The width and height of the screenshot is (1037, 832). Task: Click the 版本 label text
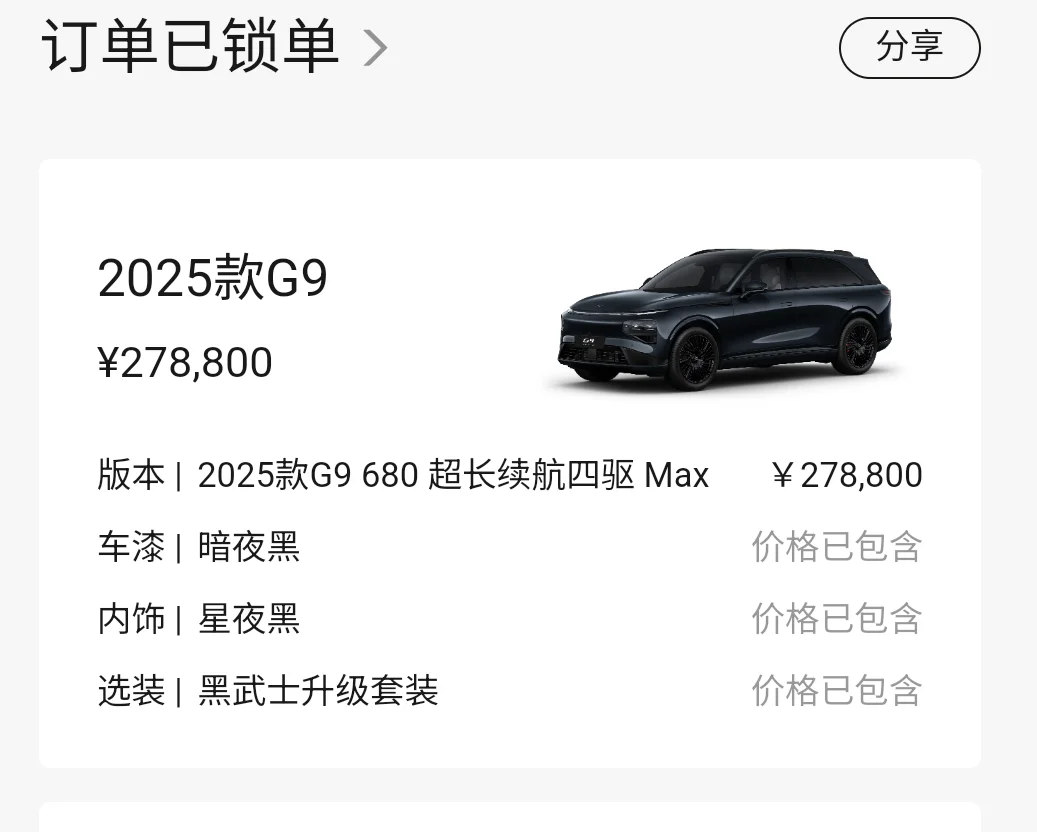(x=131, y=475)
